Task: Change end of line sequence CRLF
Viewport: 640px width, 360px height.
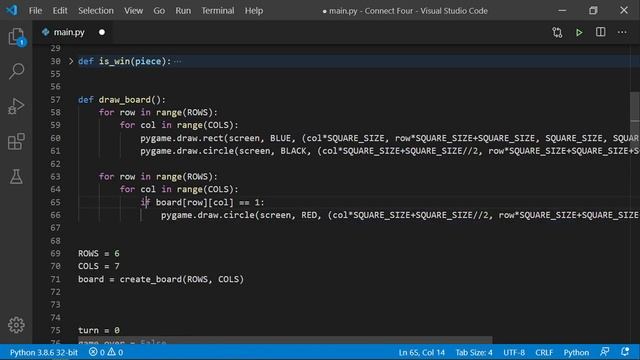Action: click(544, 352)
